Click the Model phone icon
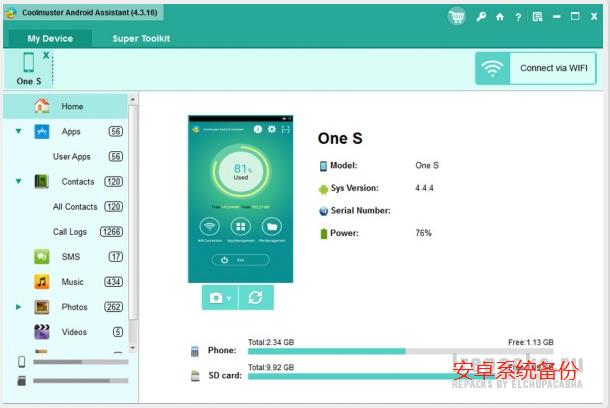The height and width of the screenshot is (408, 610). [x=323, y=166]
